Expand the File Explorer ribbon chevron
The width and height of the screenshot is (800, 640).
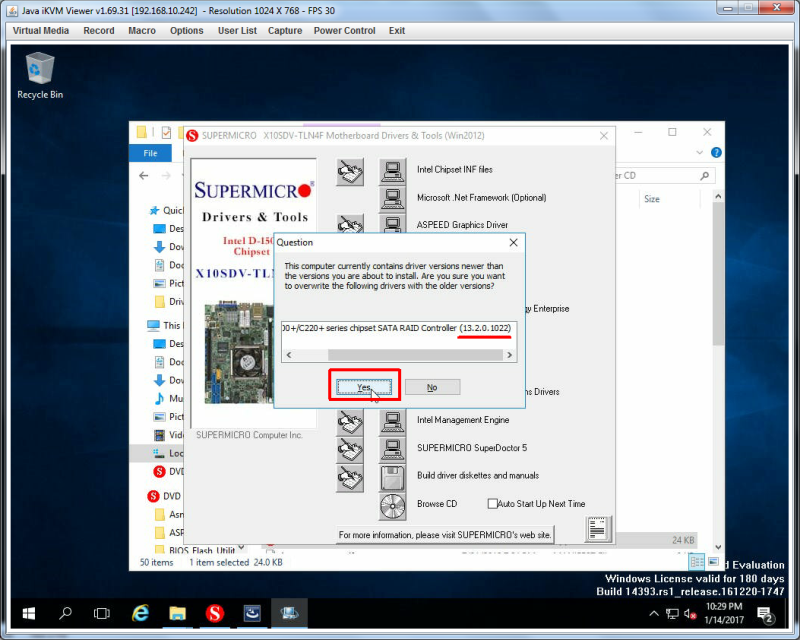[x=699, y=153]
